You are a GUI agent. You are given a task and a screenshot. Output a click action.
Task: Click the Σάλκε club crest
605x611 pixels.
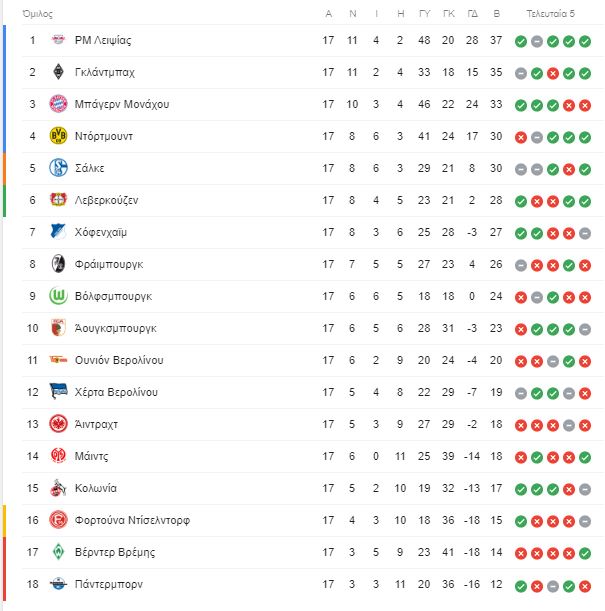pos(58,168)
